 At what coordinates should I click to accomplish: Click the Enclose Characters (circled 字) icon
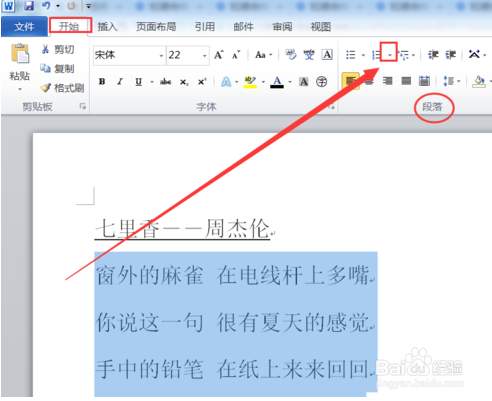[x=322, y=82]
